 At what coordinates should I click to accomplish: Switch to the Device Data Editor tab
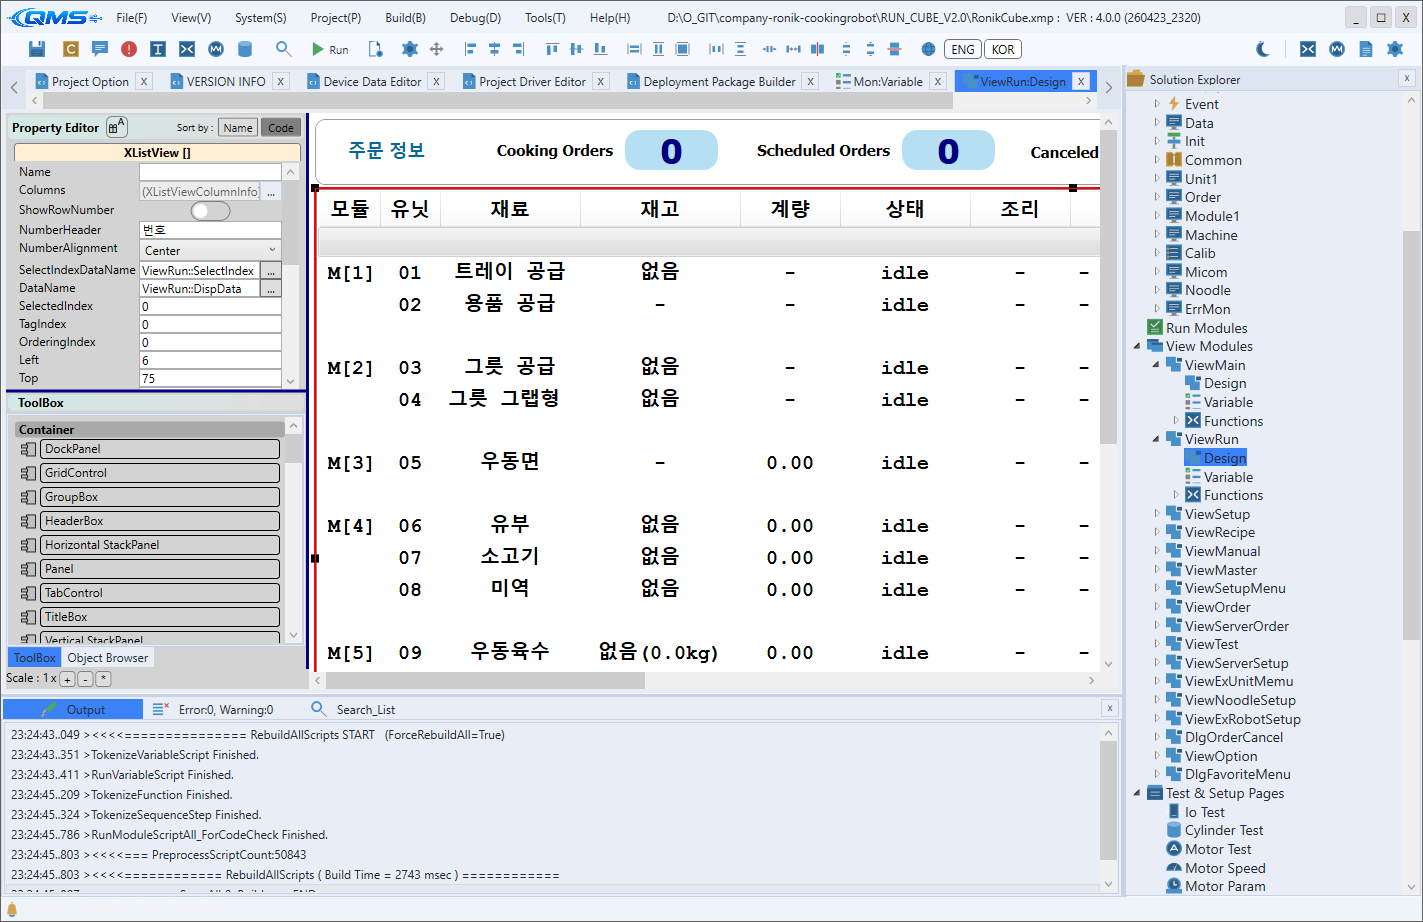click(372, 82)
